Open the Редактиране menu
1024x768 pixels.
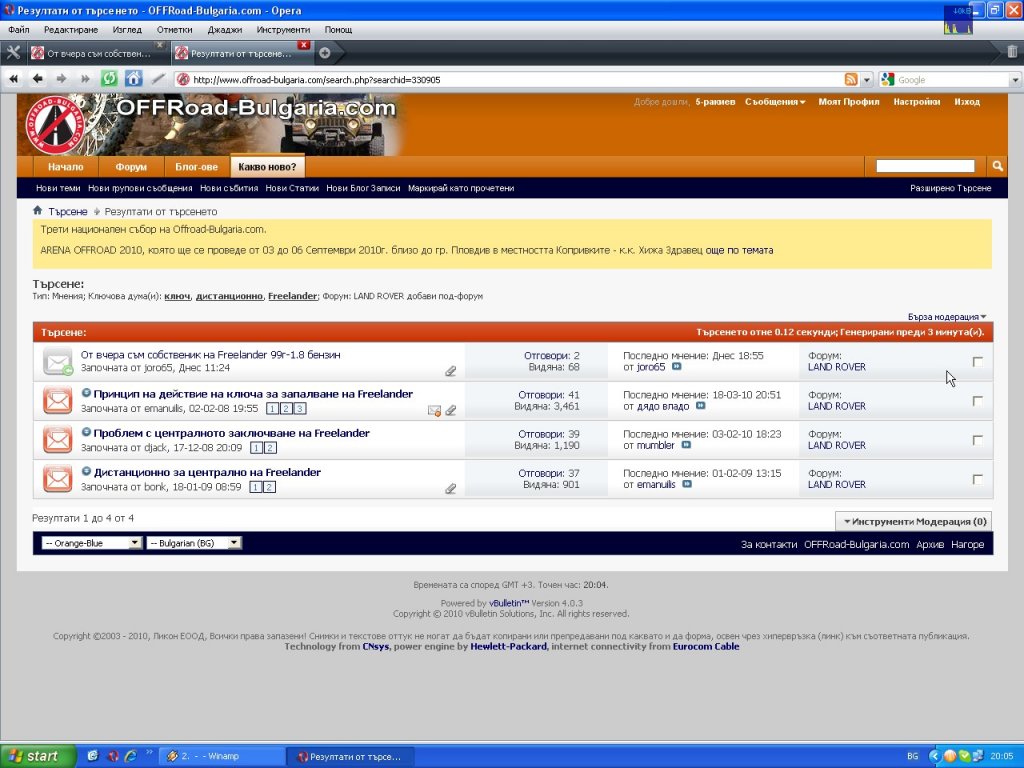tap(71, 29)
